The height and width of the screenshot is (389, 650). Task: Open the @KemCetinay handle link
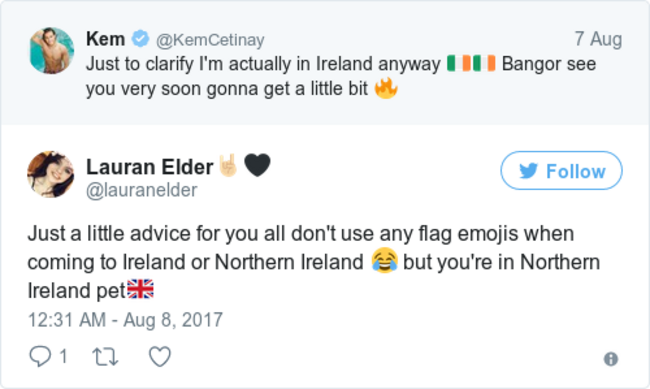210,40
